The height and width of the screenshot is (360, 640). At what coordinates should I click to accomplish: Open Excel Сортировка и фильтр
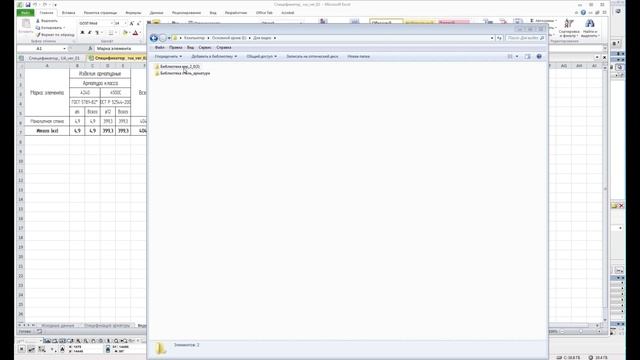pos(569,28)
